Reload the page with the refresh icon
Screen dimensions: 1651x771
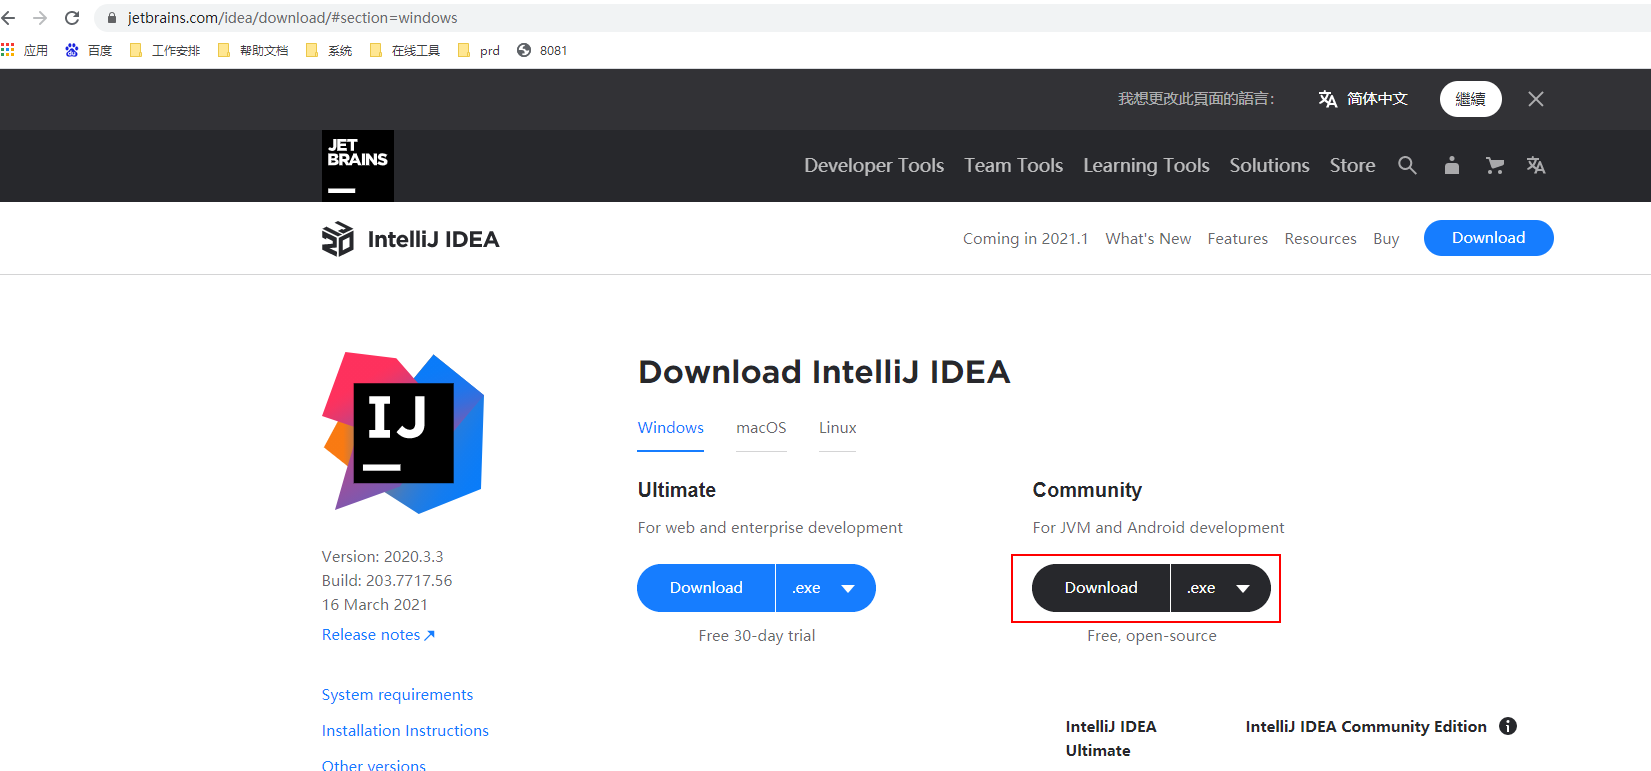72,18
